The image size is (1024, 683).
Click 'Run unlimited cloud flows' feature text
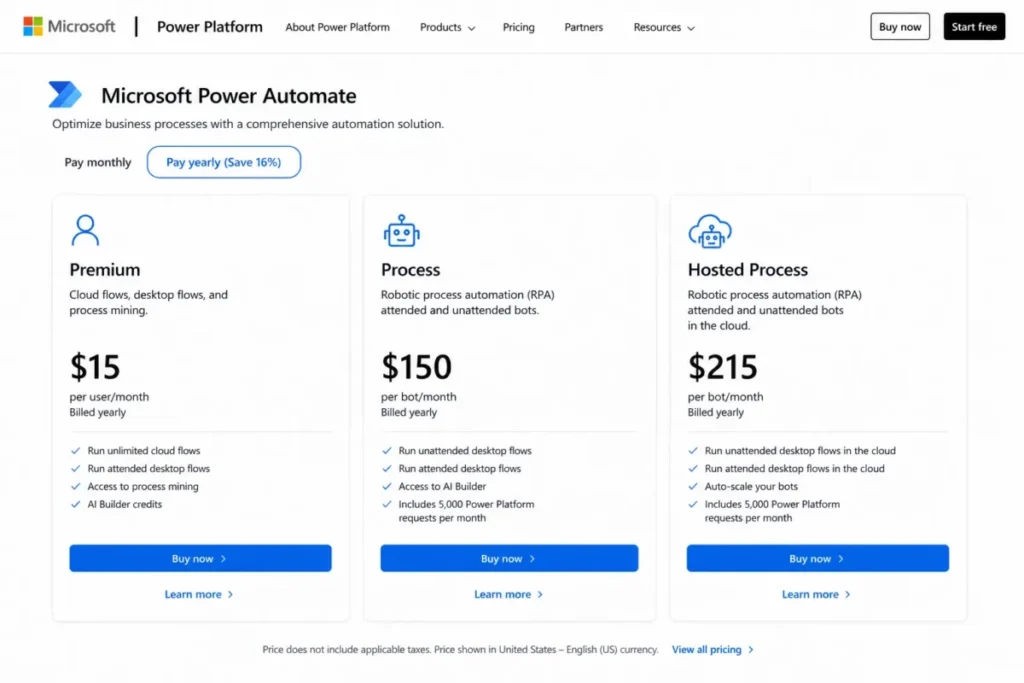(144, 451)
